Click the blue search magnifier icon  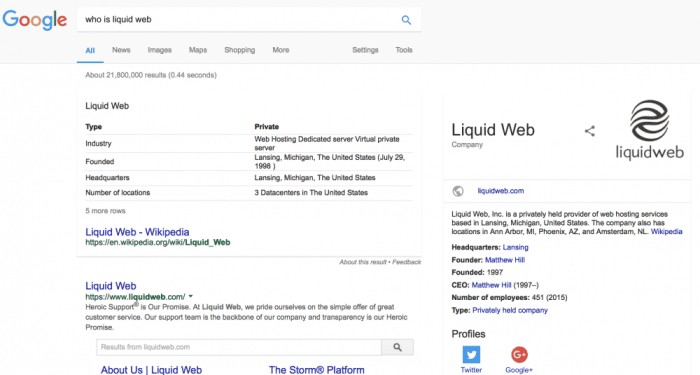pos(406,20)
